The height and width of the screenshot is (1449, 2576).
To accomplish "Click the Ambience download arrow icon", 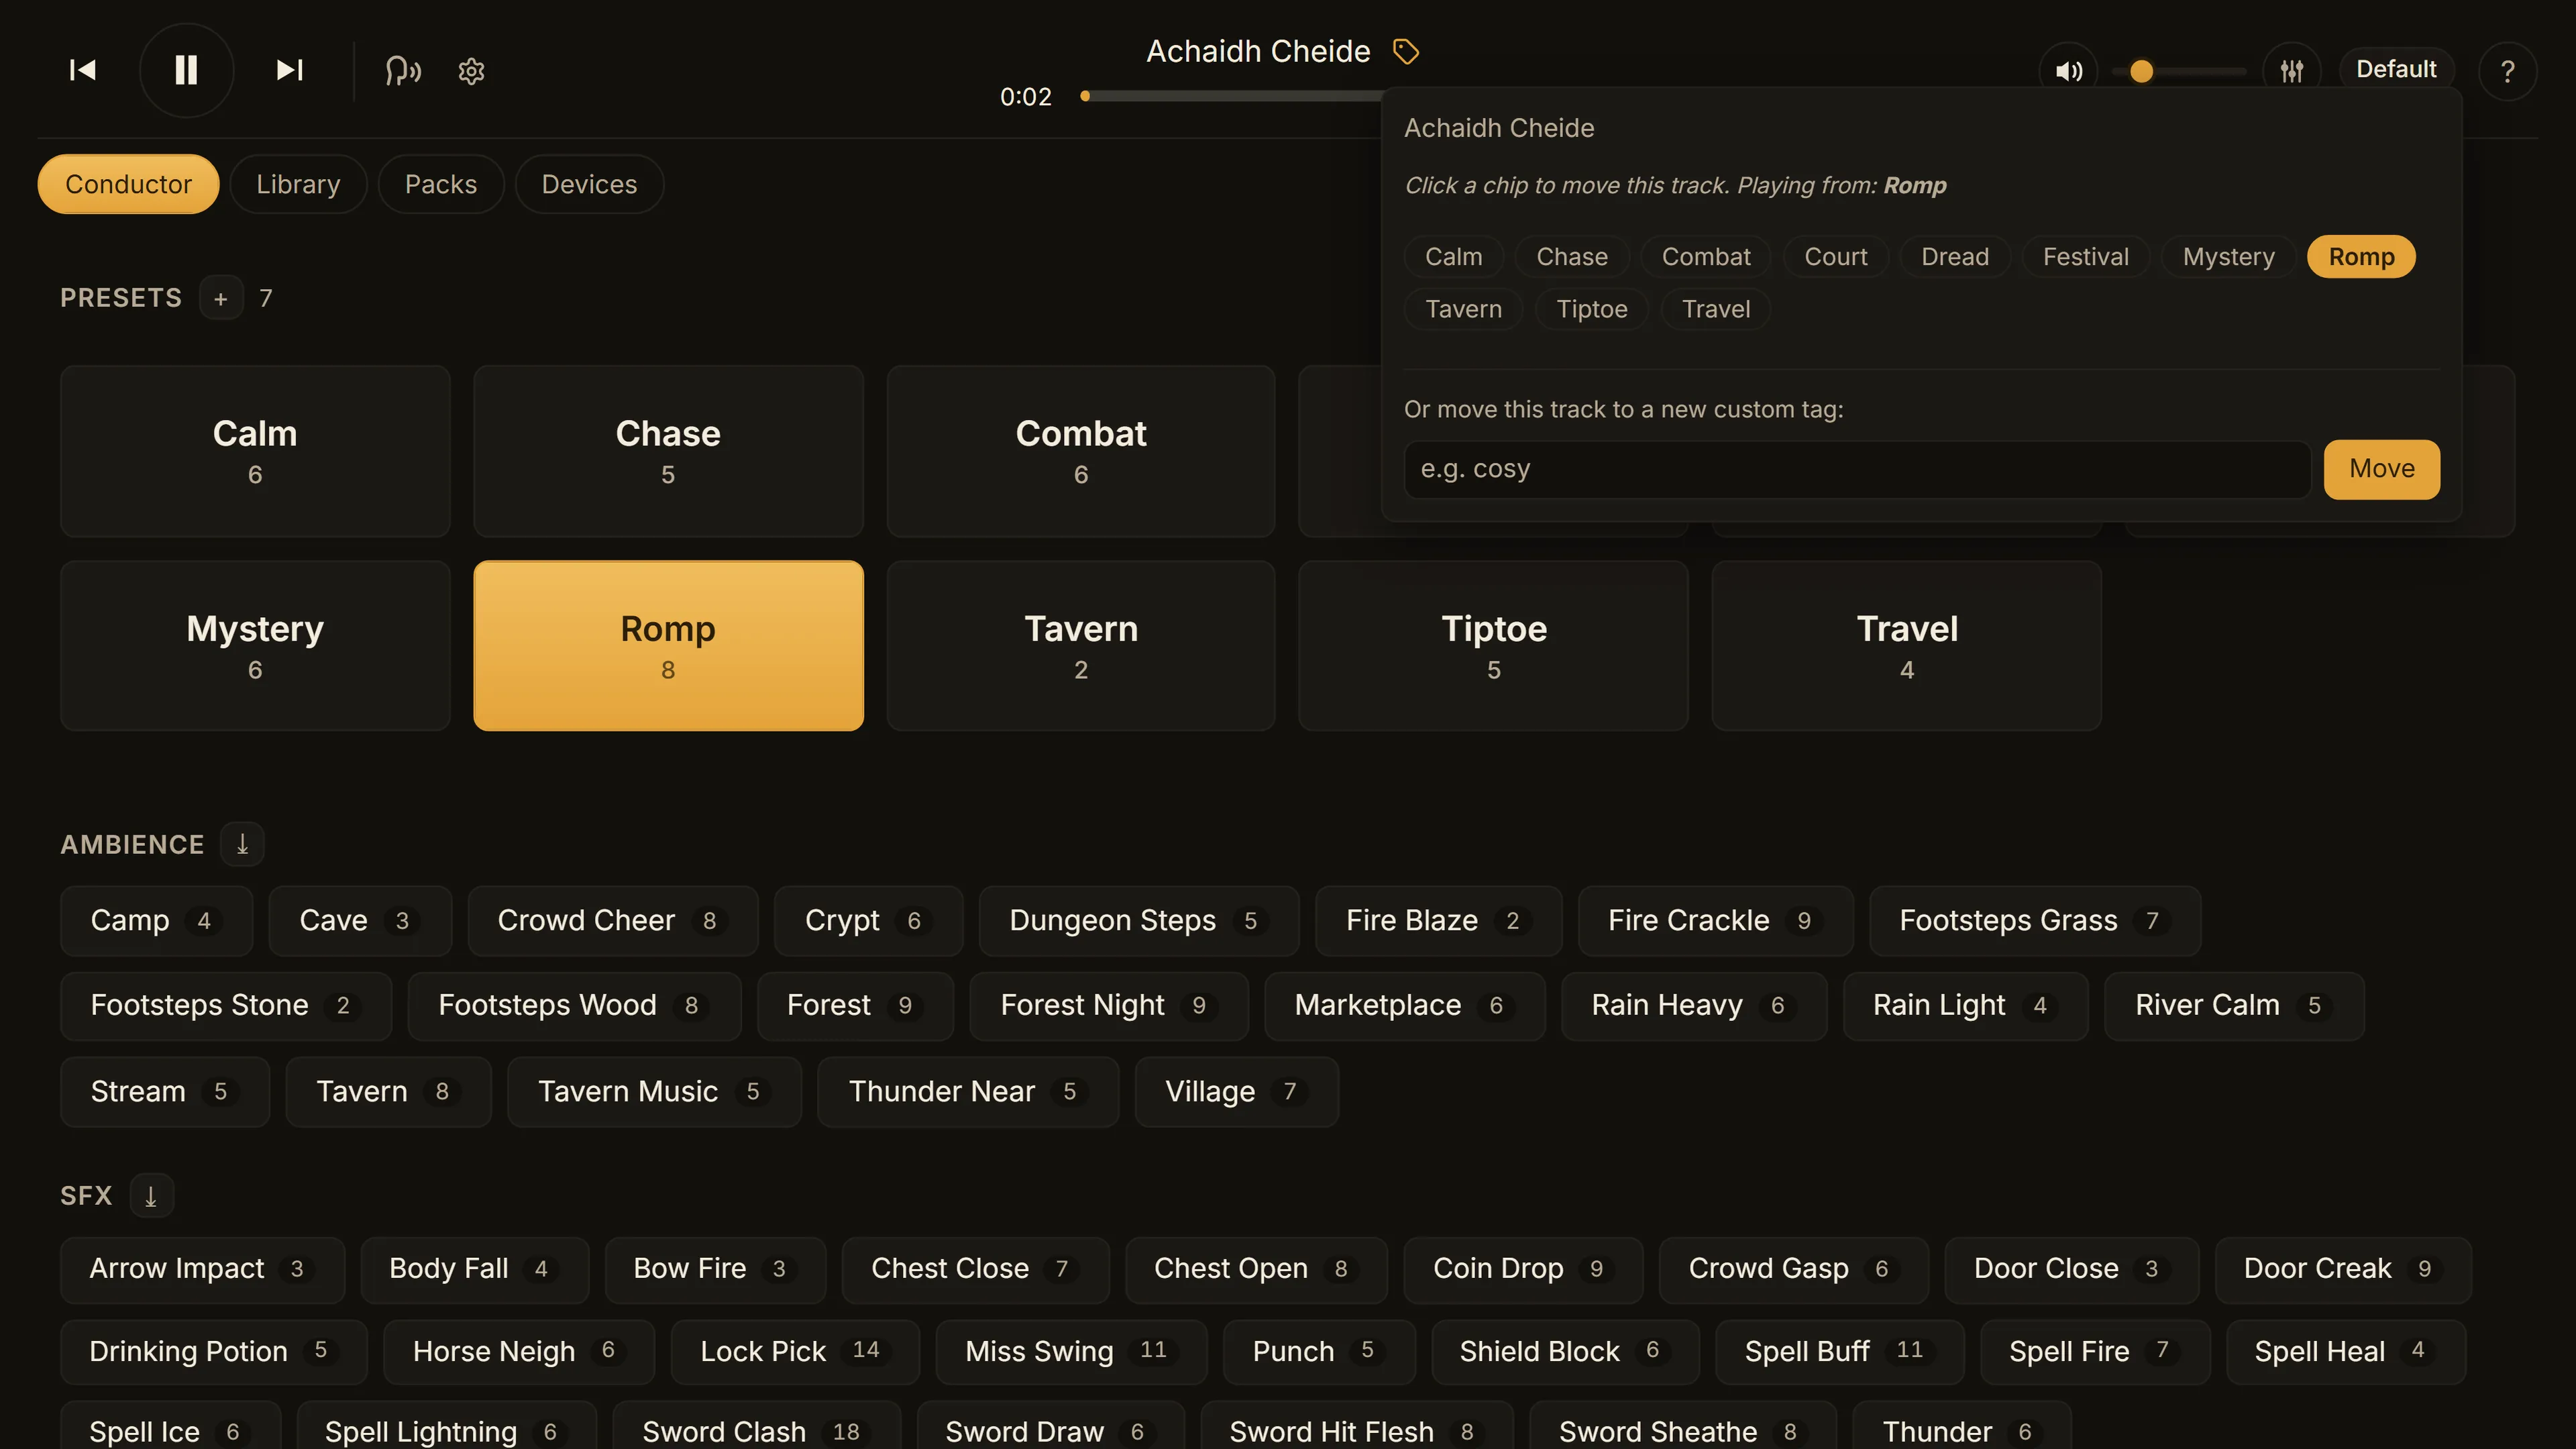I will [x=242, y=844].
